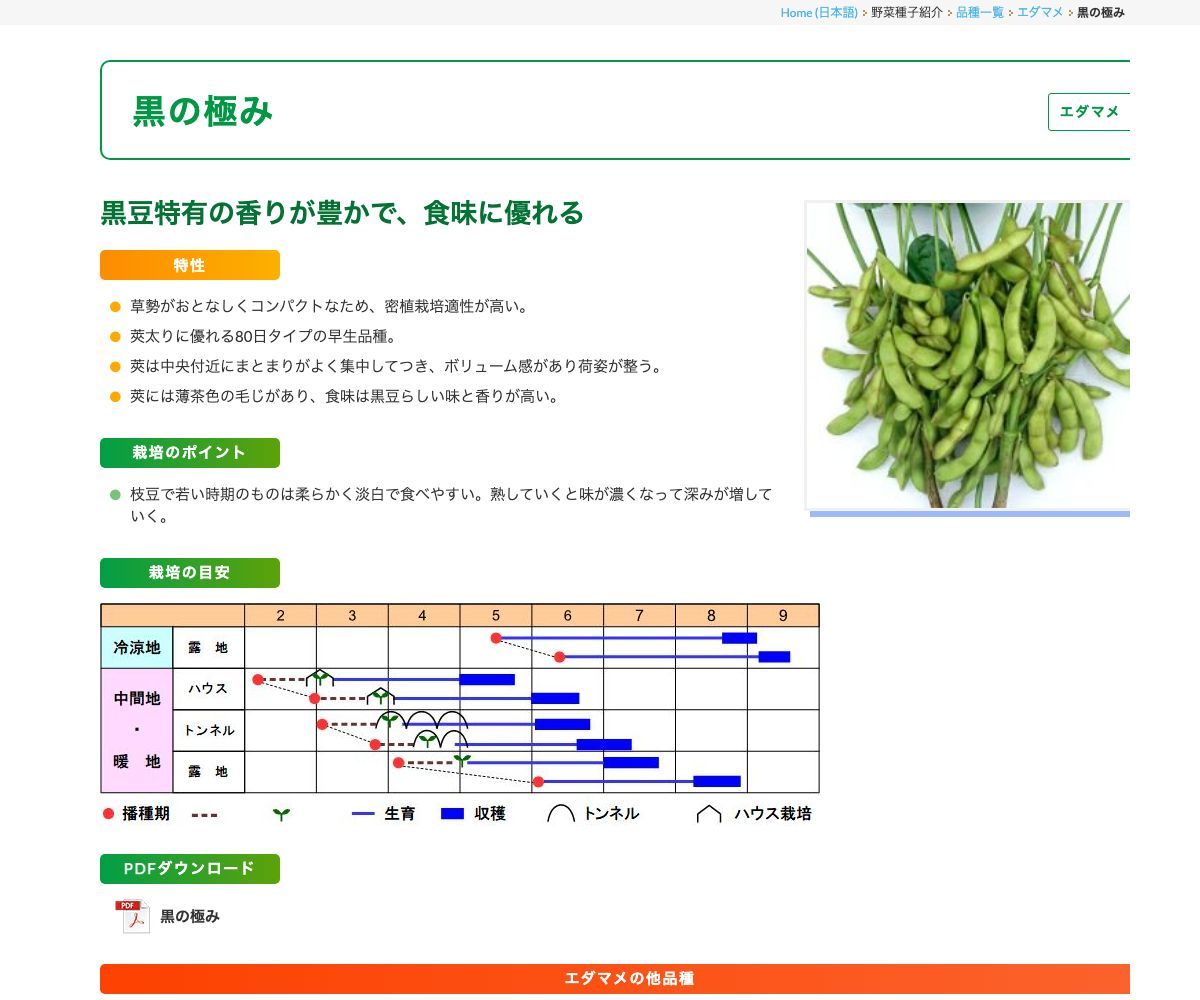Click the PDF file icon
Screen dimensions: 1200x1000
point(132,916)
